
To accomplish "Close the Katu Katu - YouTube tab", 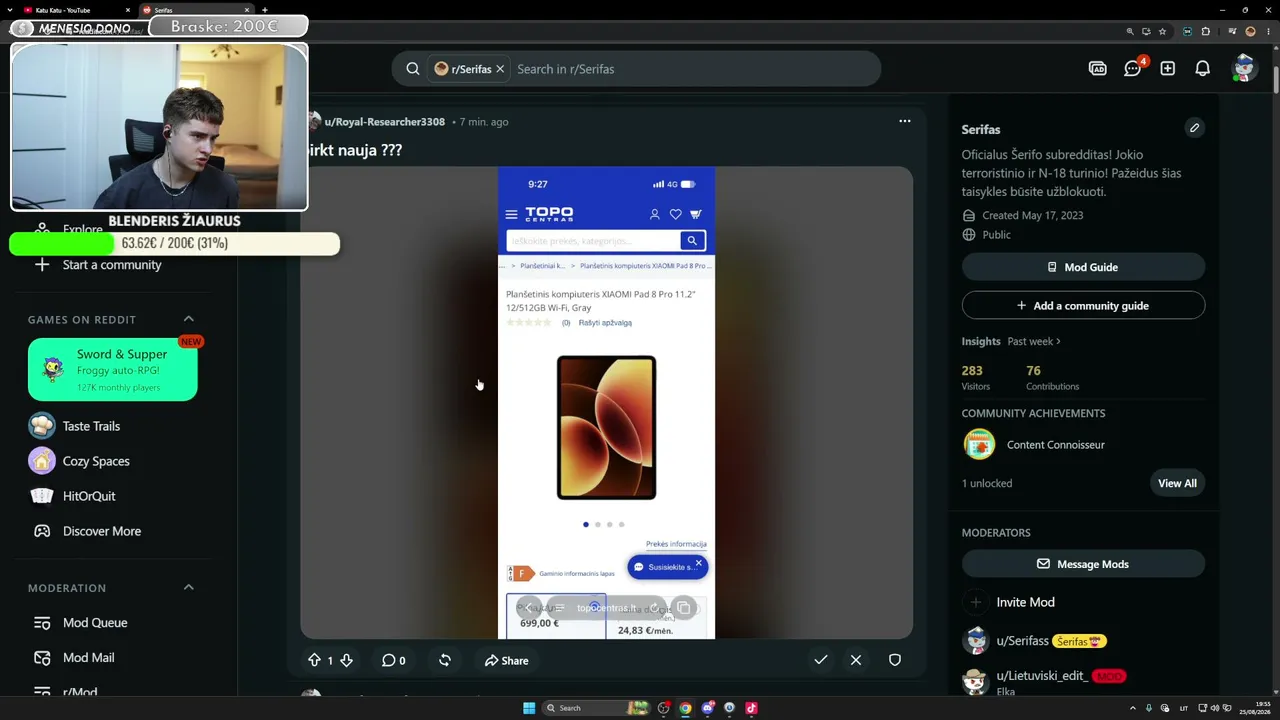I will tap(127, 10).
